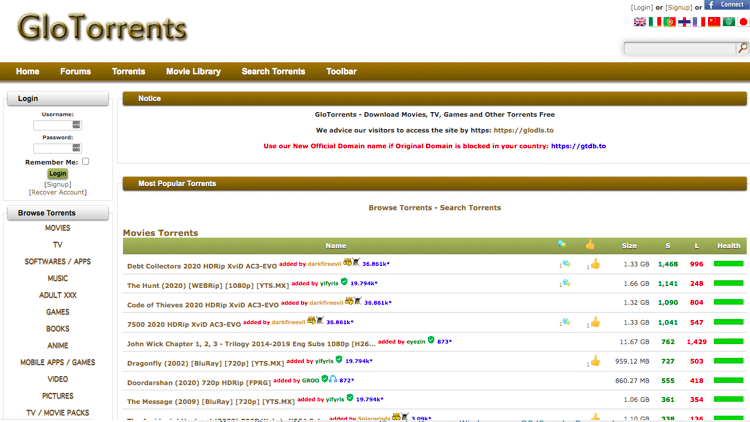This screenshot has width=750, height=422.
Task: Browse the MUSIC category
Action: (57, 278)
